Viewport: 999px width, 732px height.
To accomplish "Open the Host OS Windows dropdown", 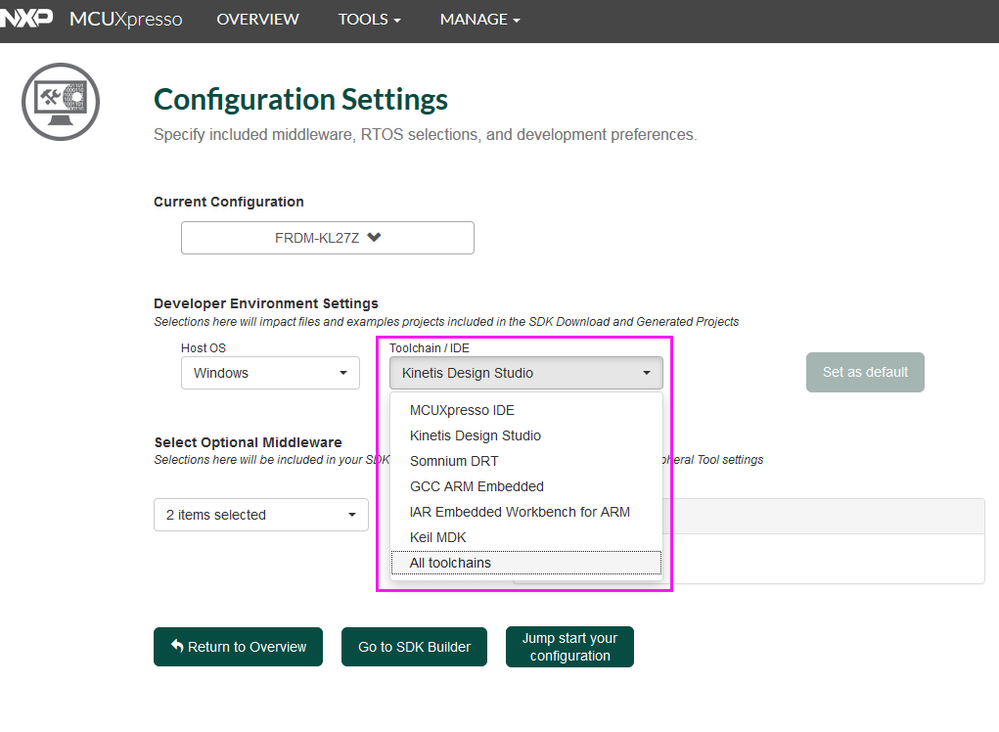I will (x=270, y=373).
